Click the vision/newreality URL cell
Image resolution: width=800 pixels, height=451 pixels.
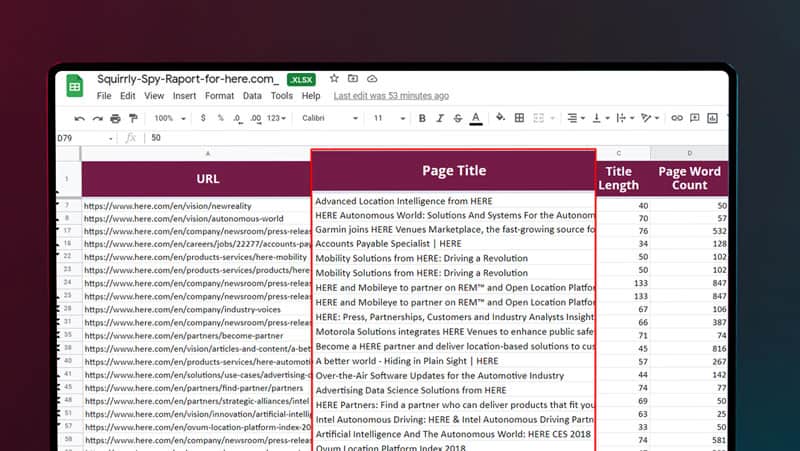196,206
